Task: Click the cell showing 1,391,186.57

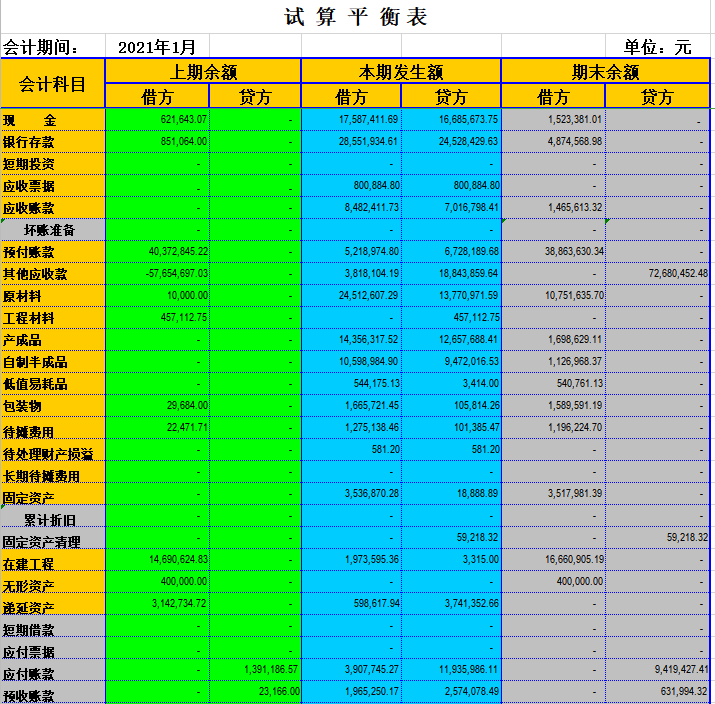Action: [255, 670]
